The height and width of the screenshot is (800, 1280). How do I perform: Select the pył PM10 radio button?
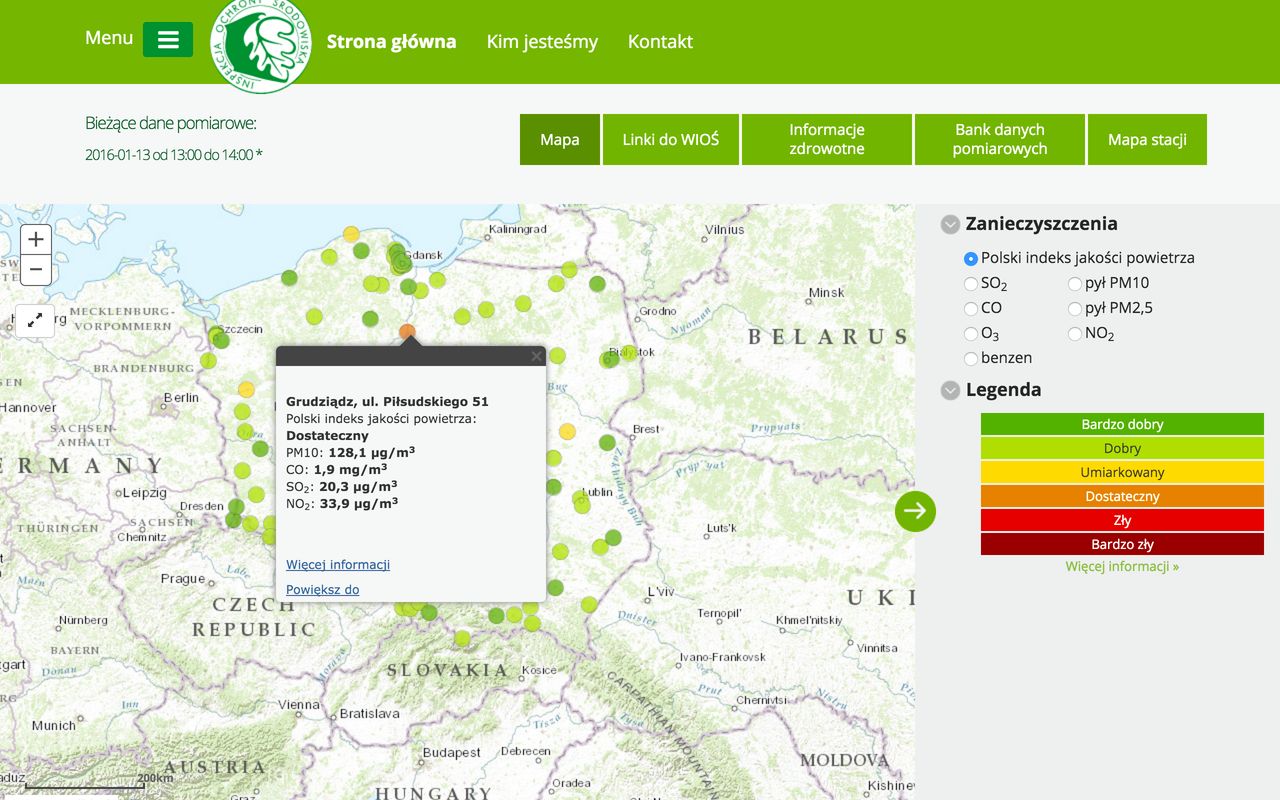[1075, 284]
